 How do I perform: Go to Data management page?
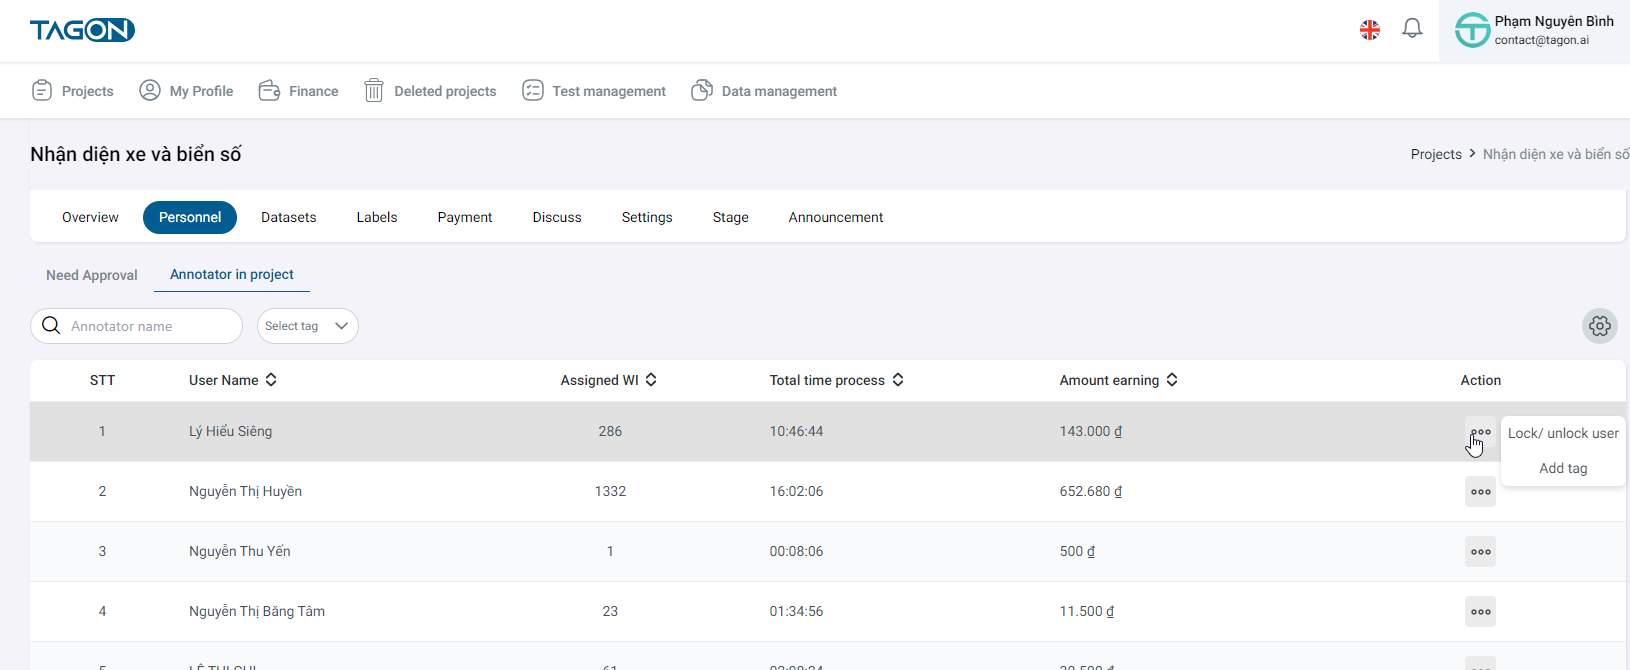(764, 91)
